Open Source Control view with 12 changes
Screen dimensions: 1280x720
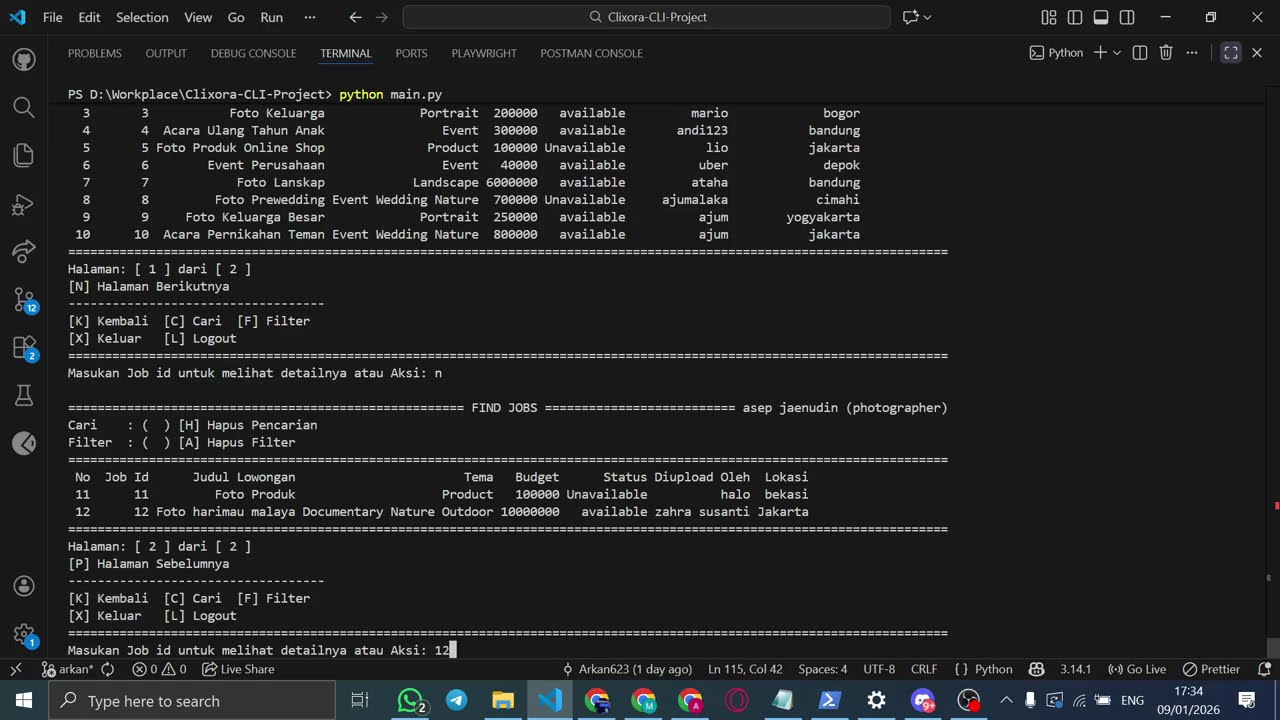point(24,299)
